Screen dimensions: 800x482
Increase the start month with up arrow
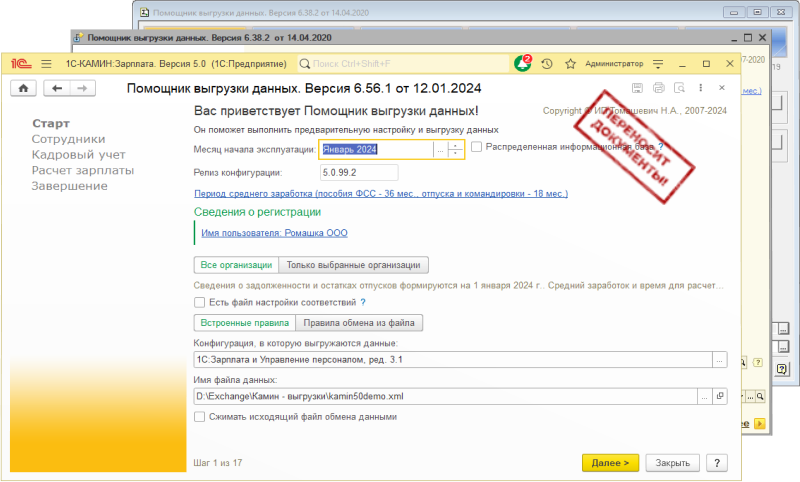tap(455, 145)
